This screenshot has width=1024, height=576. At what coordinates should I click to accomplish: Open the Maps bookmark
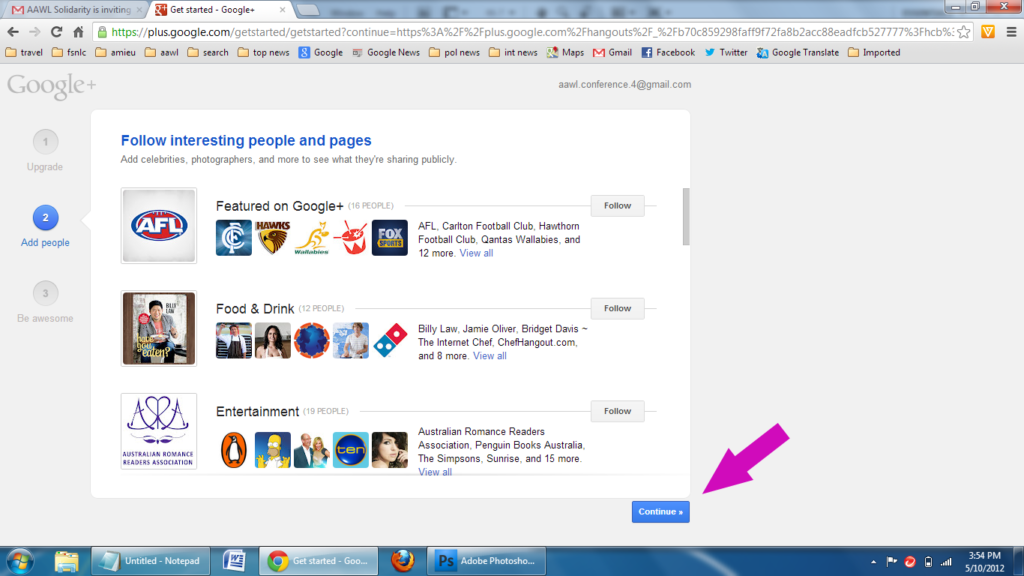tap(566, 52)
